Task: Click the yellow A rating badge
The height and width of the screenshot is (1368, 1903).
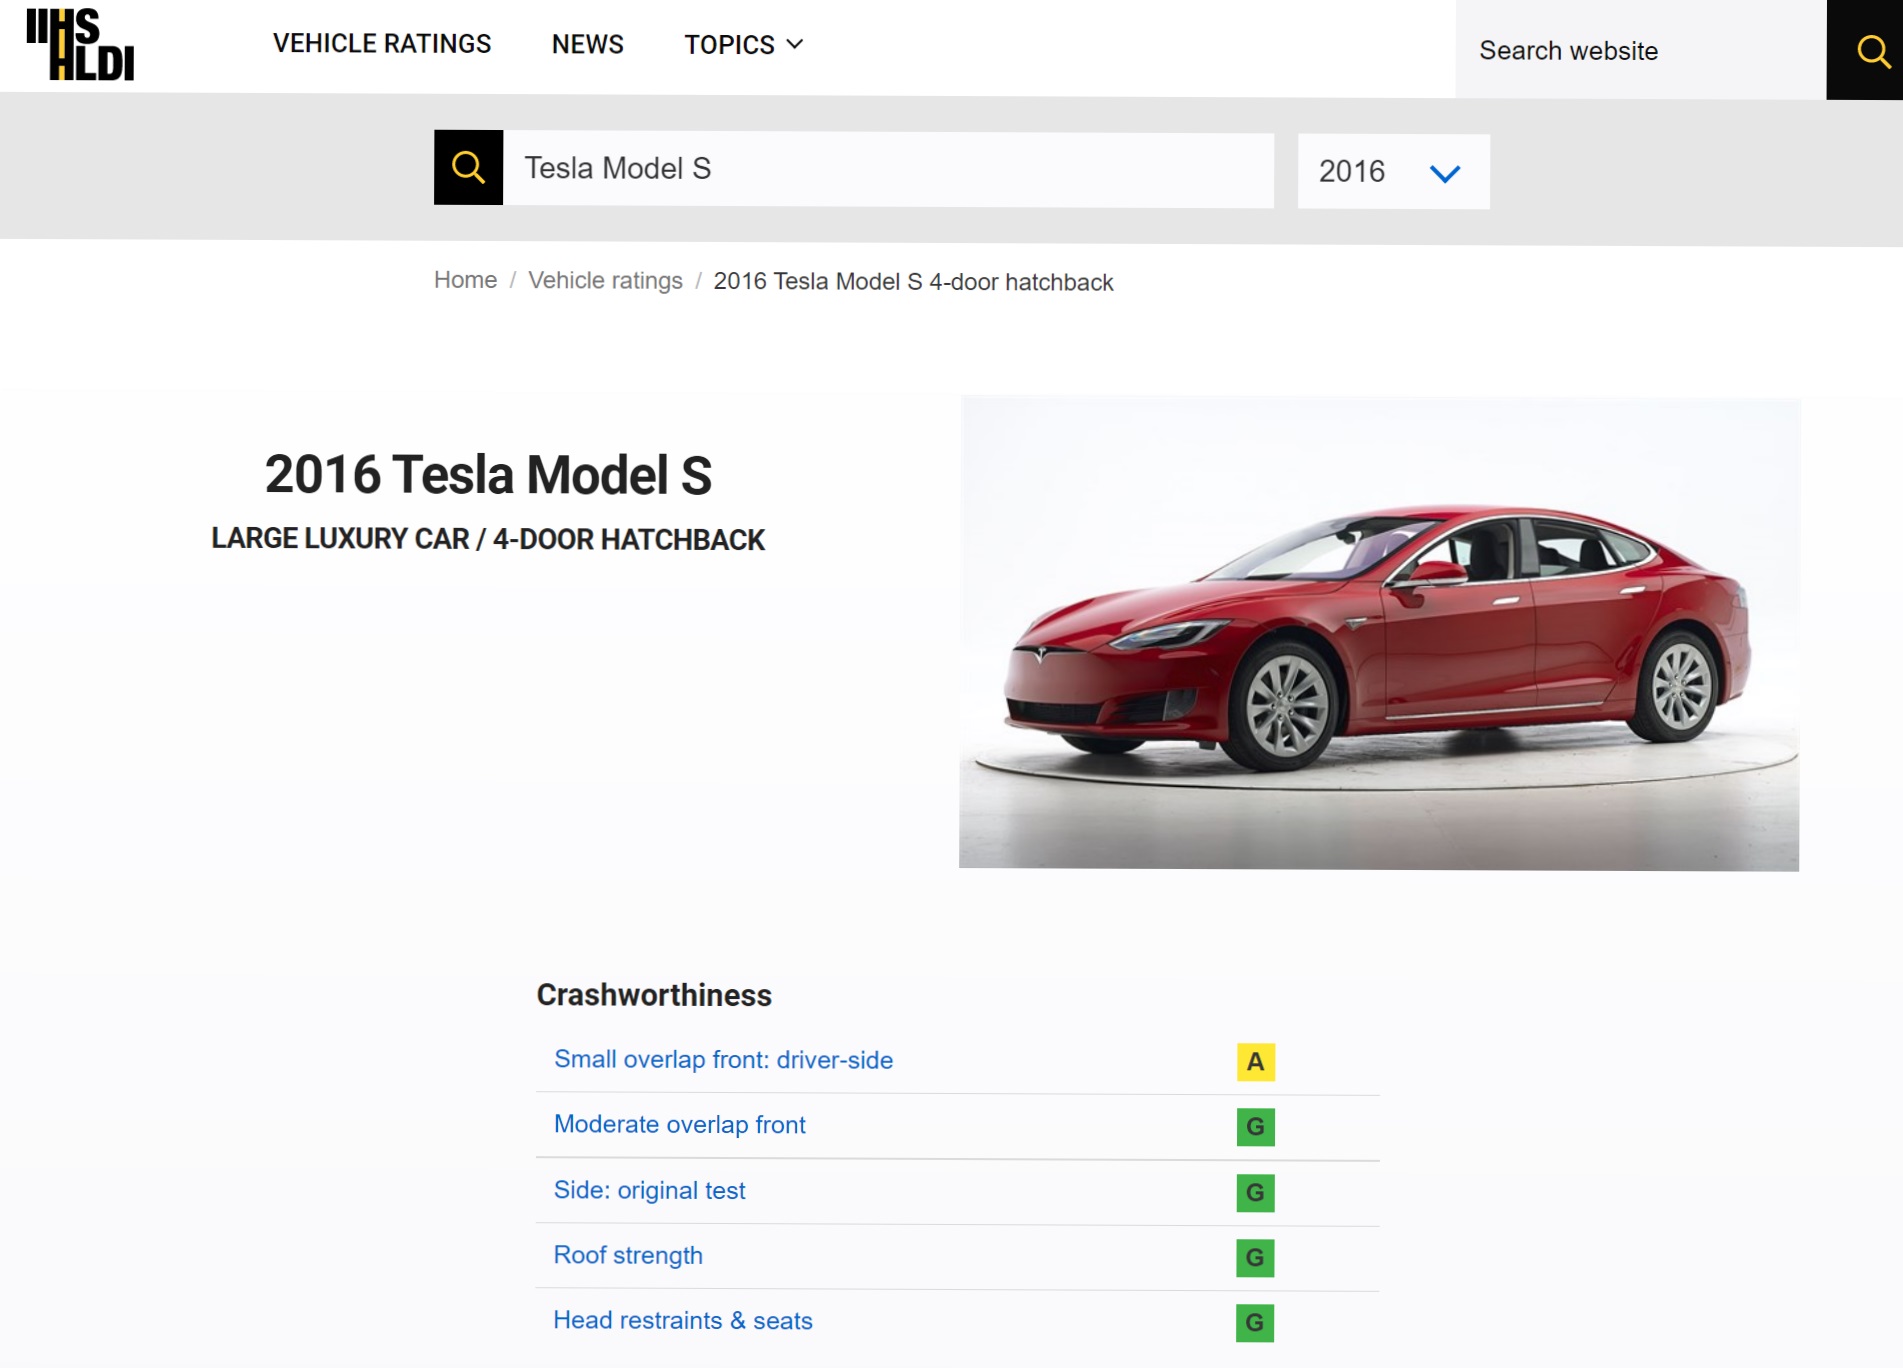Action: pyautogui.click(x=1255, y=1062)
